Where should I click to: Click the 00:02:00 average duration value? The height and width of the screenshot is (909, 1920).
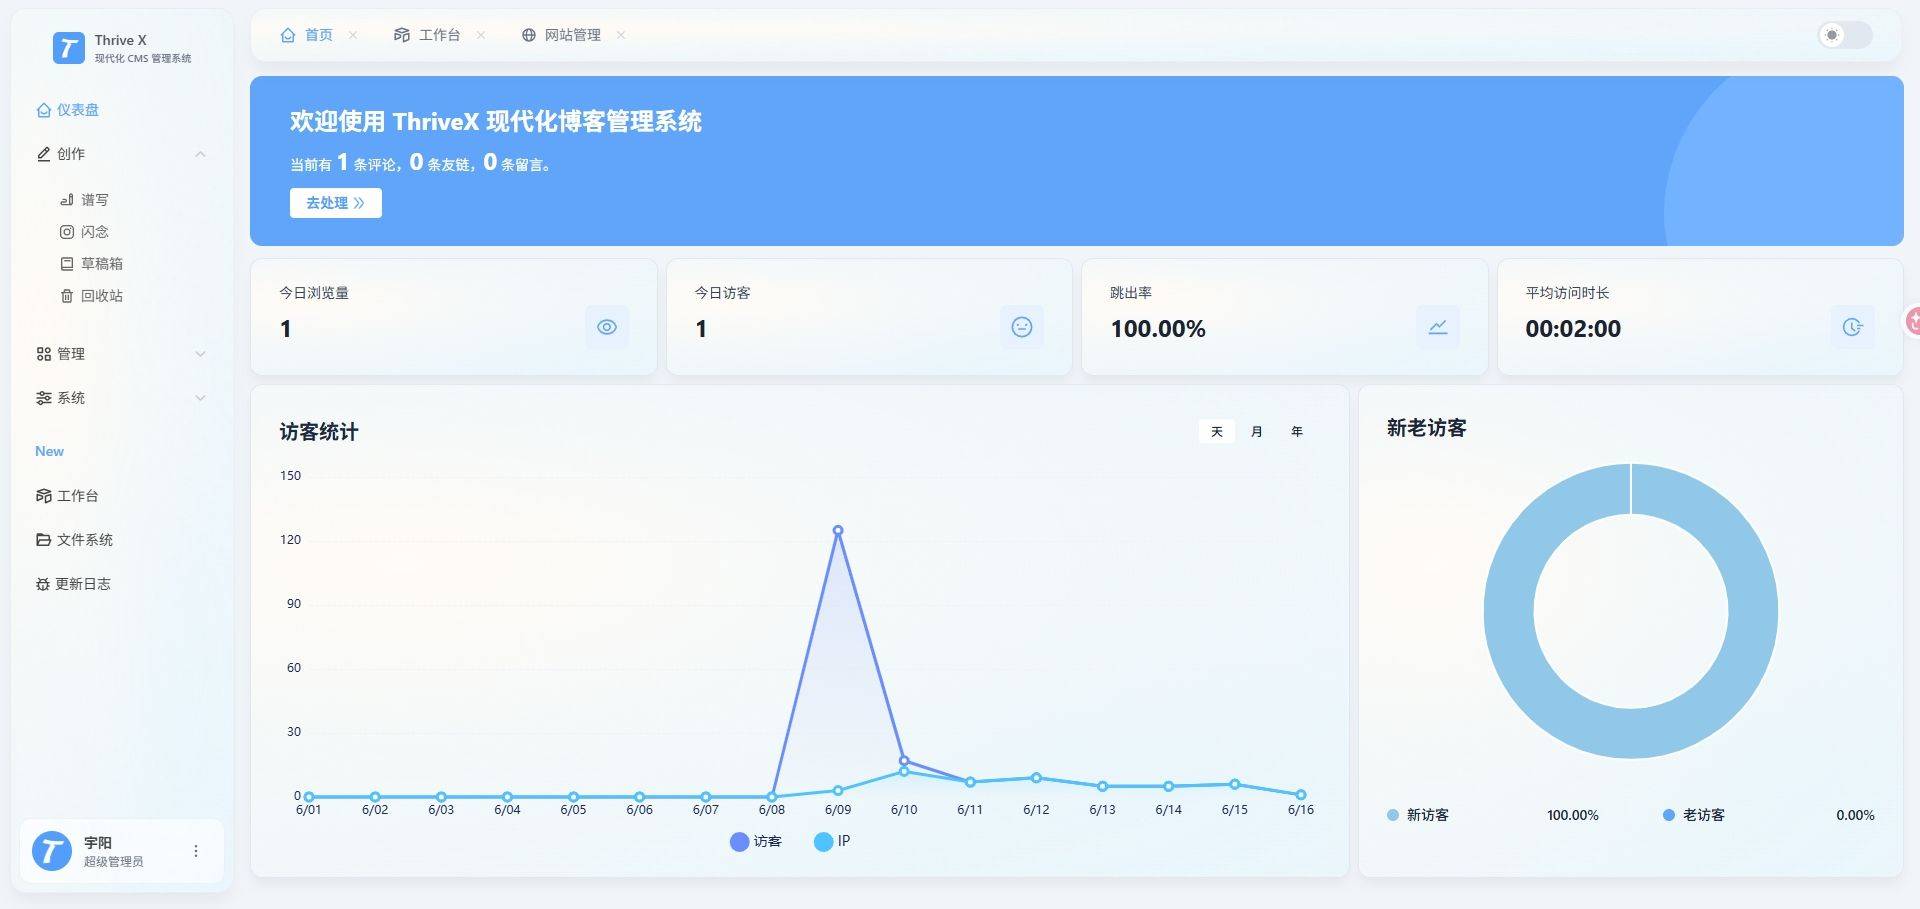point(1573,329)
